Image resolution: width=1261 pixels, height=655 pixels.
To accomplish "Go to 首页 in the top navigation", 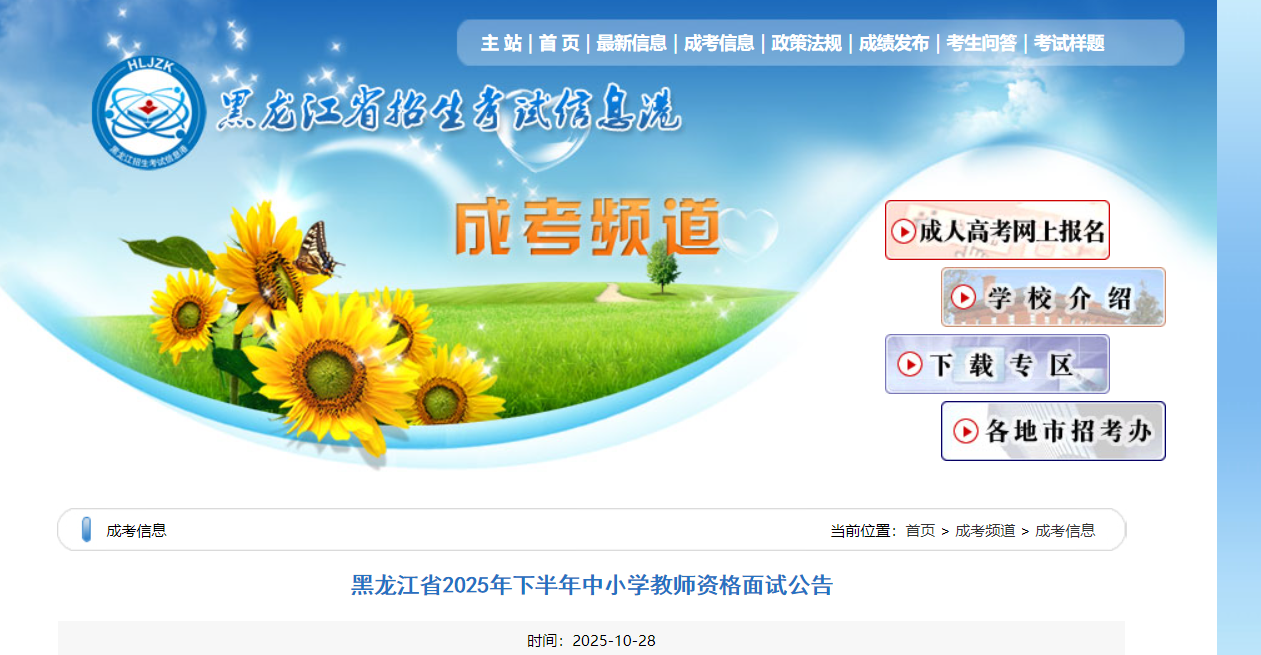I will [x=559, y=43].
